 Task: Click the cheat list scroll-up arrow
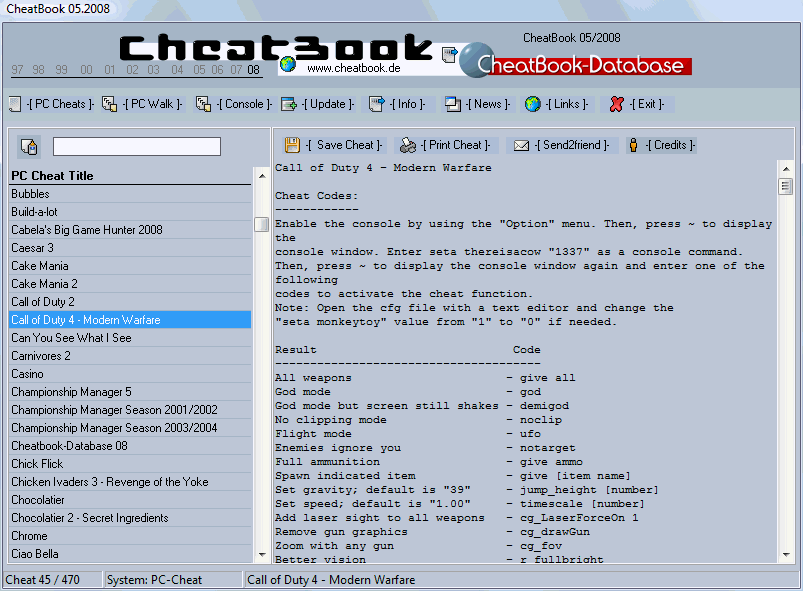pos(262,176)
